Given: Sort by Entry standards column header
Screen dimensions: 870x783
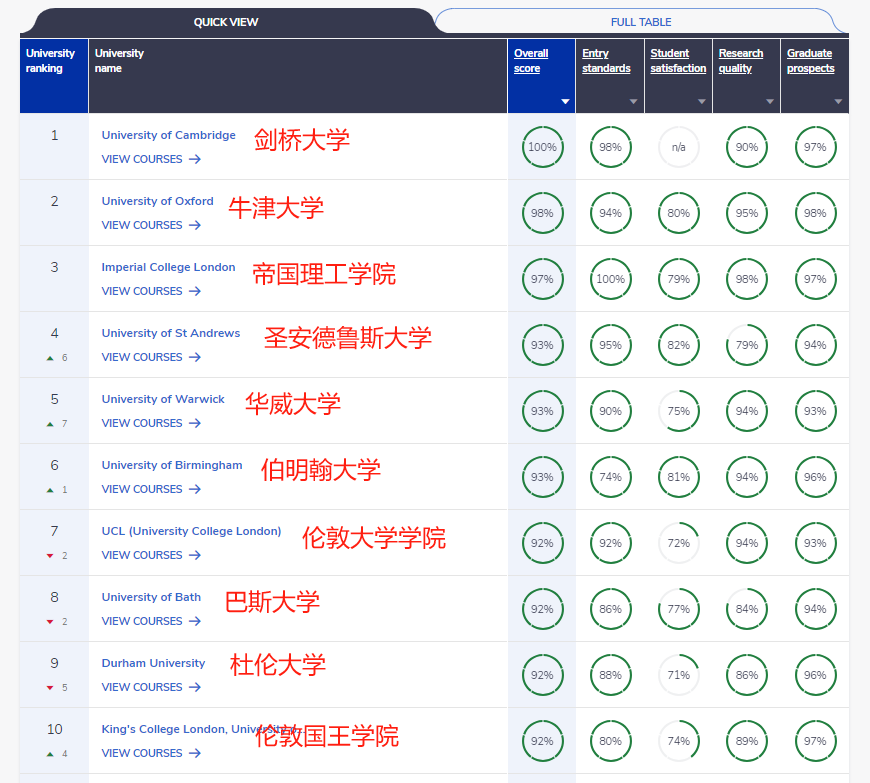Looking at the screenshot, I should click(x=606, y=60).
